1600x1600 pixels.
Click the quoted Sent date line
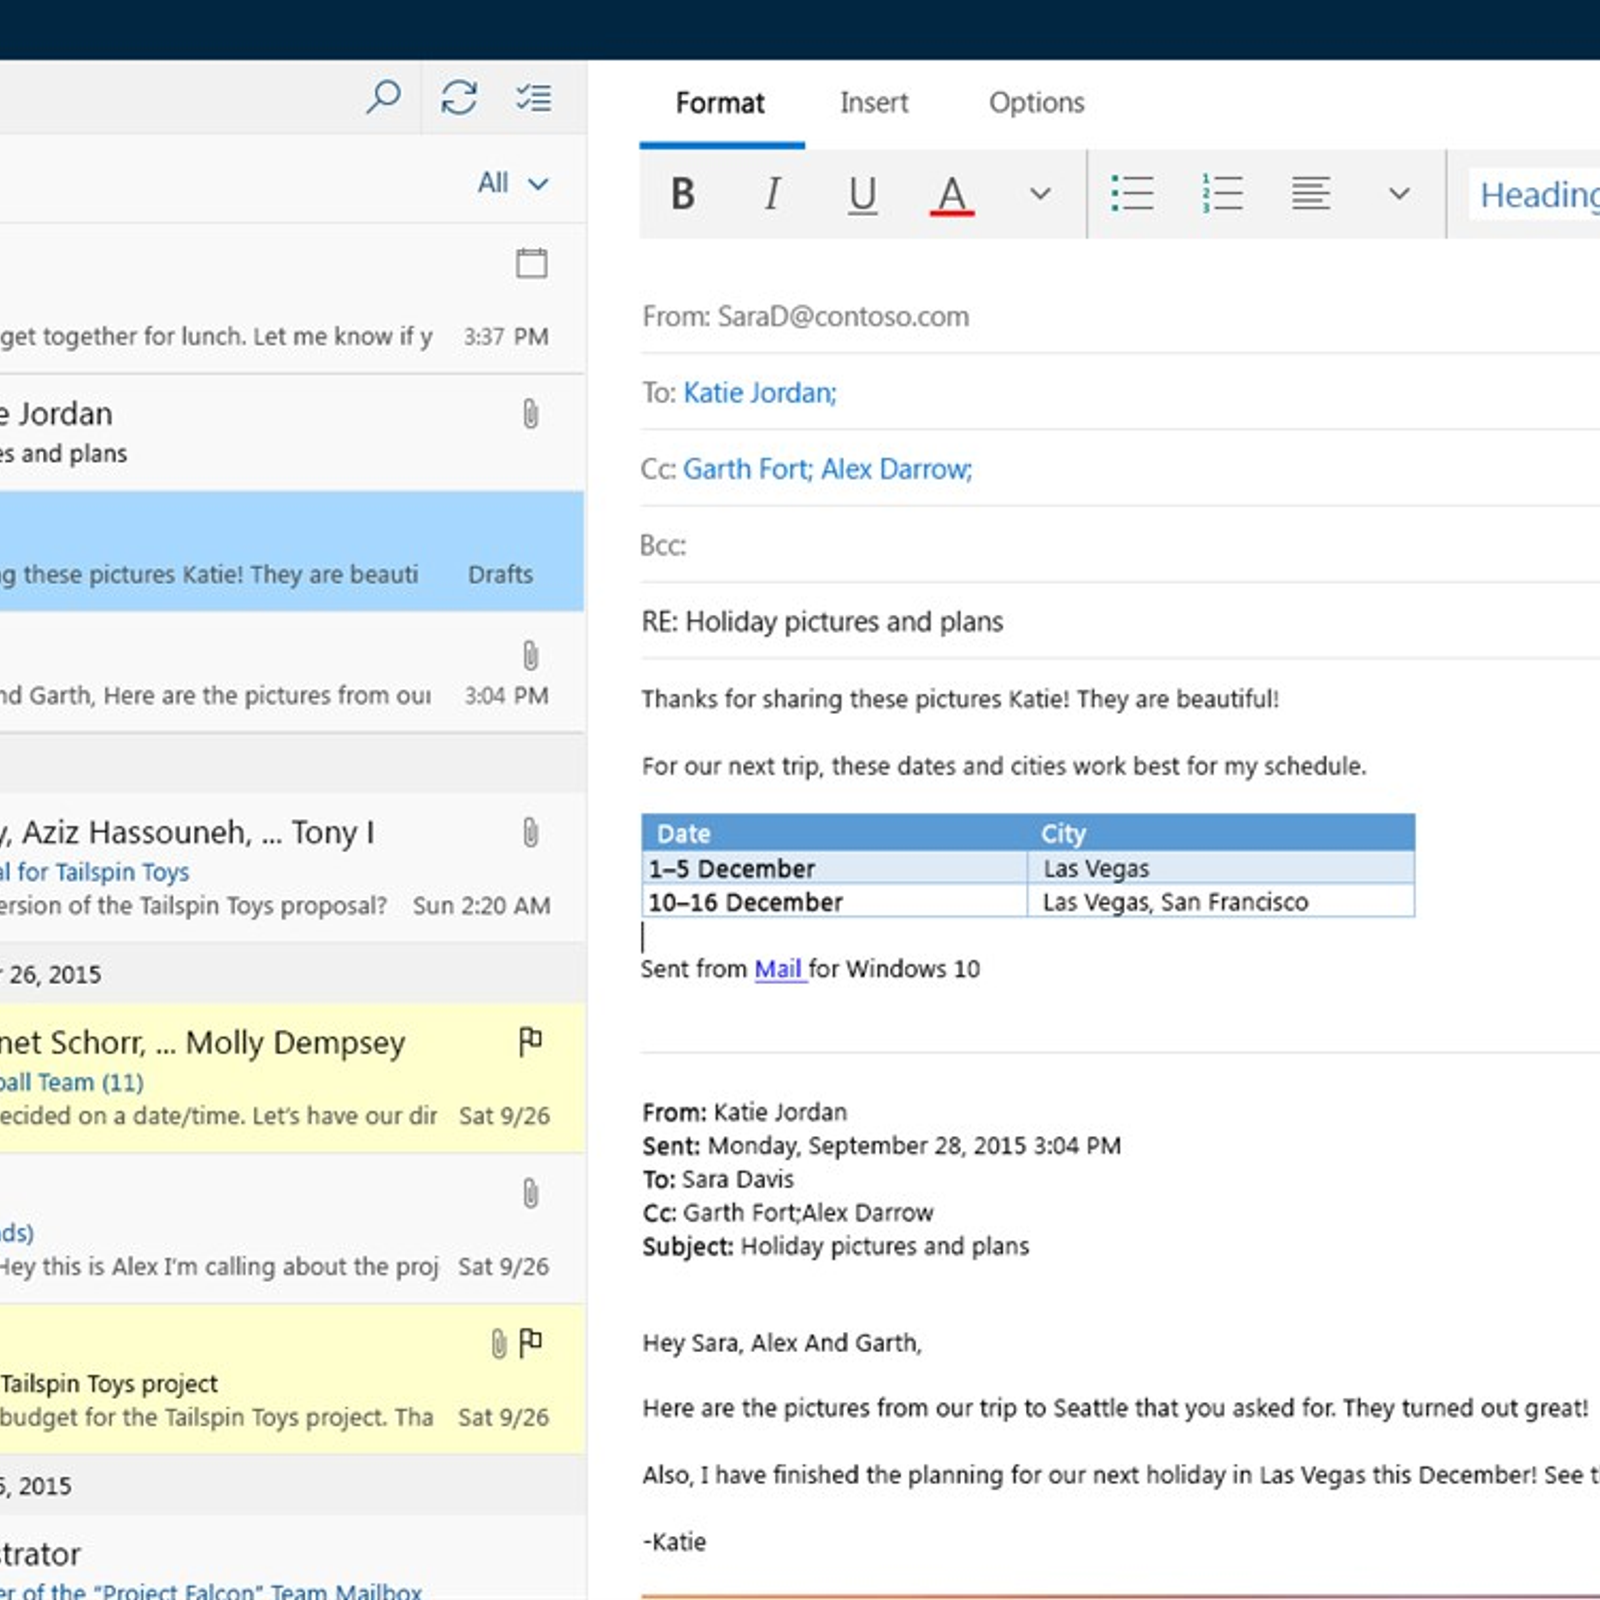tap(881, 1145)
